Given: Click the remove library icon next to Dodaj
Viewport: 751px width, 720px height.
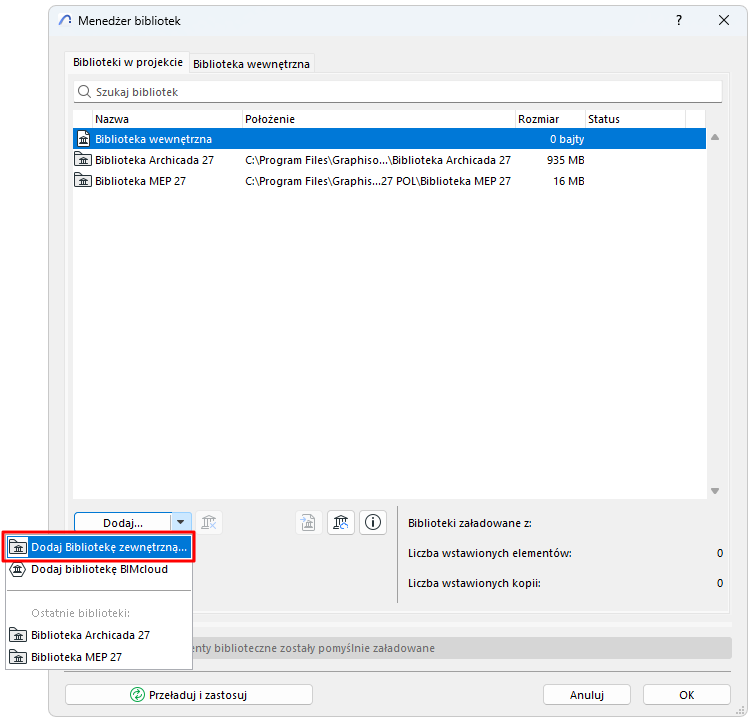Looking at the screenshot, I should [209, 522].
